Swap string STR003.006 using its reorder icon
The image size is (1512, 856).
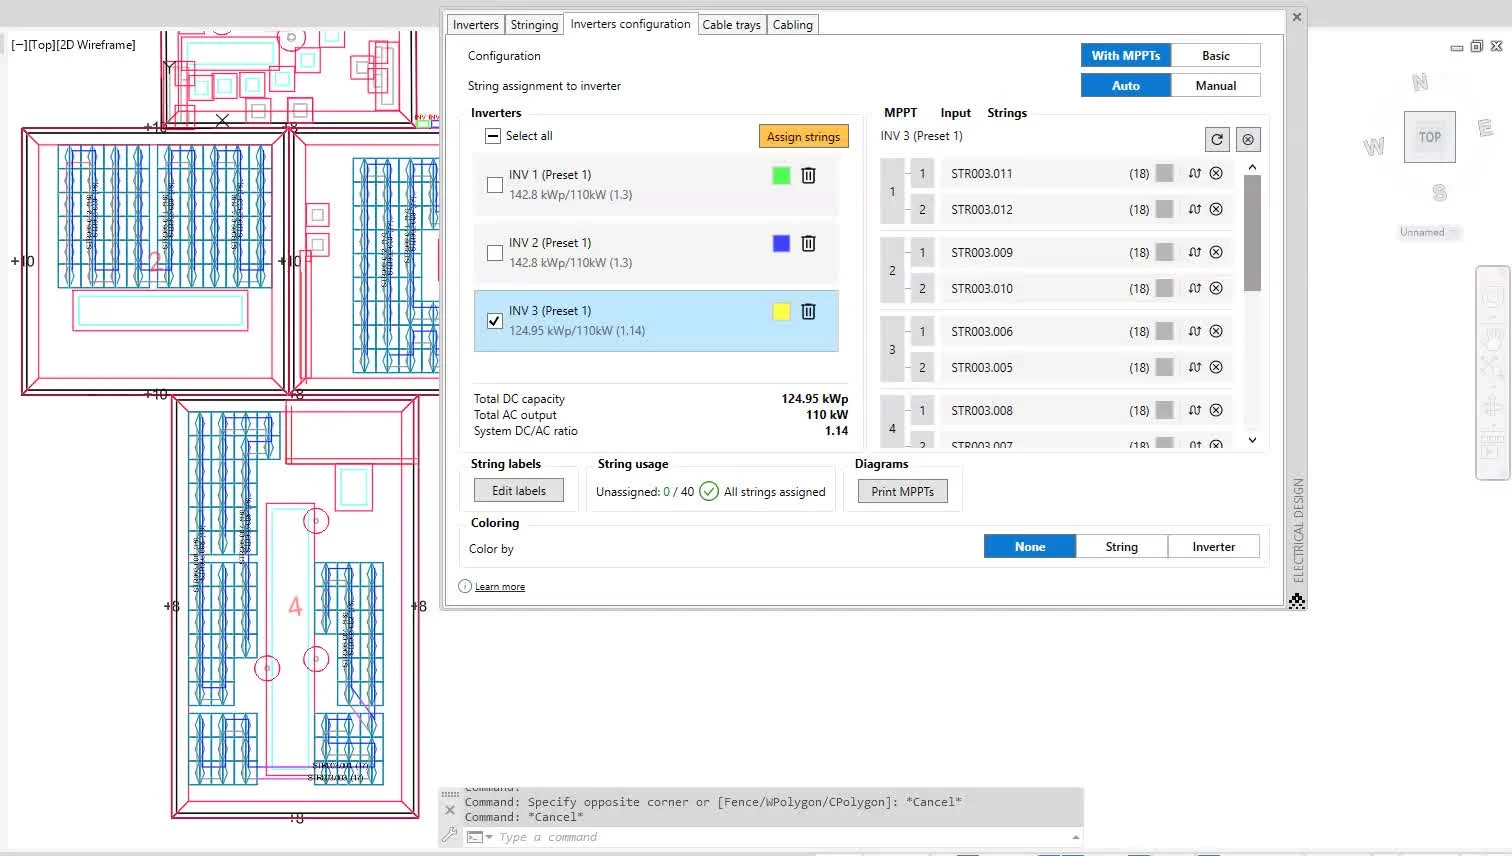1195,331
